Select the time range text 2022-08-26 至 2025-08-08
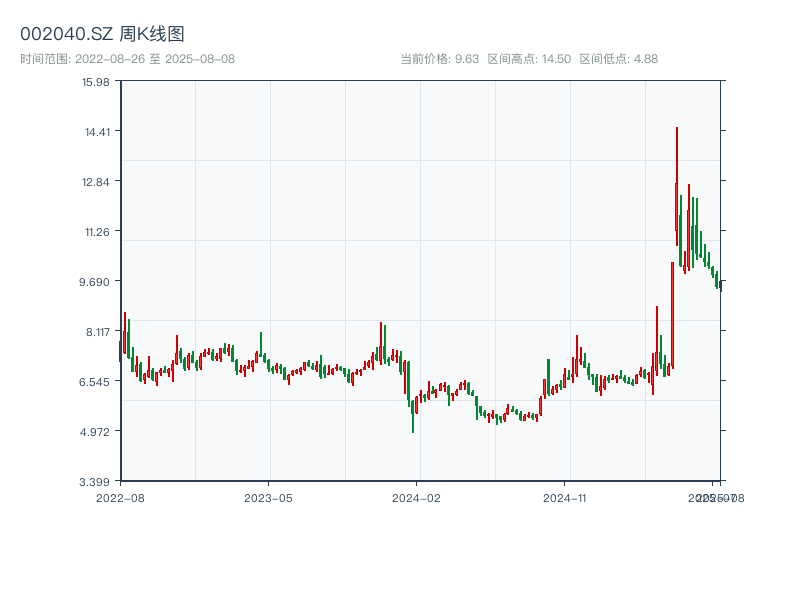 click(155, 59)
